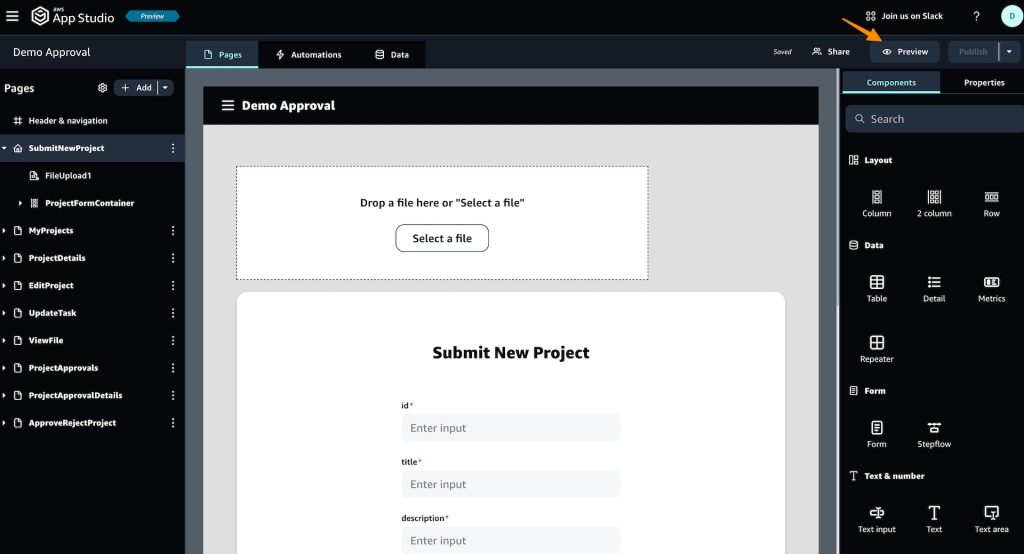Select the Text area component
This screenshot has height=554, width=1024.
pyautogui.click(x=991, y=513)
